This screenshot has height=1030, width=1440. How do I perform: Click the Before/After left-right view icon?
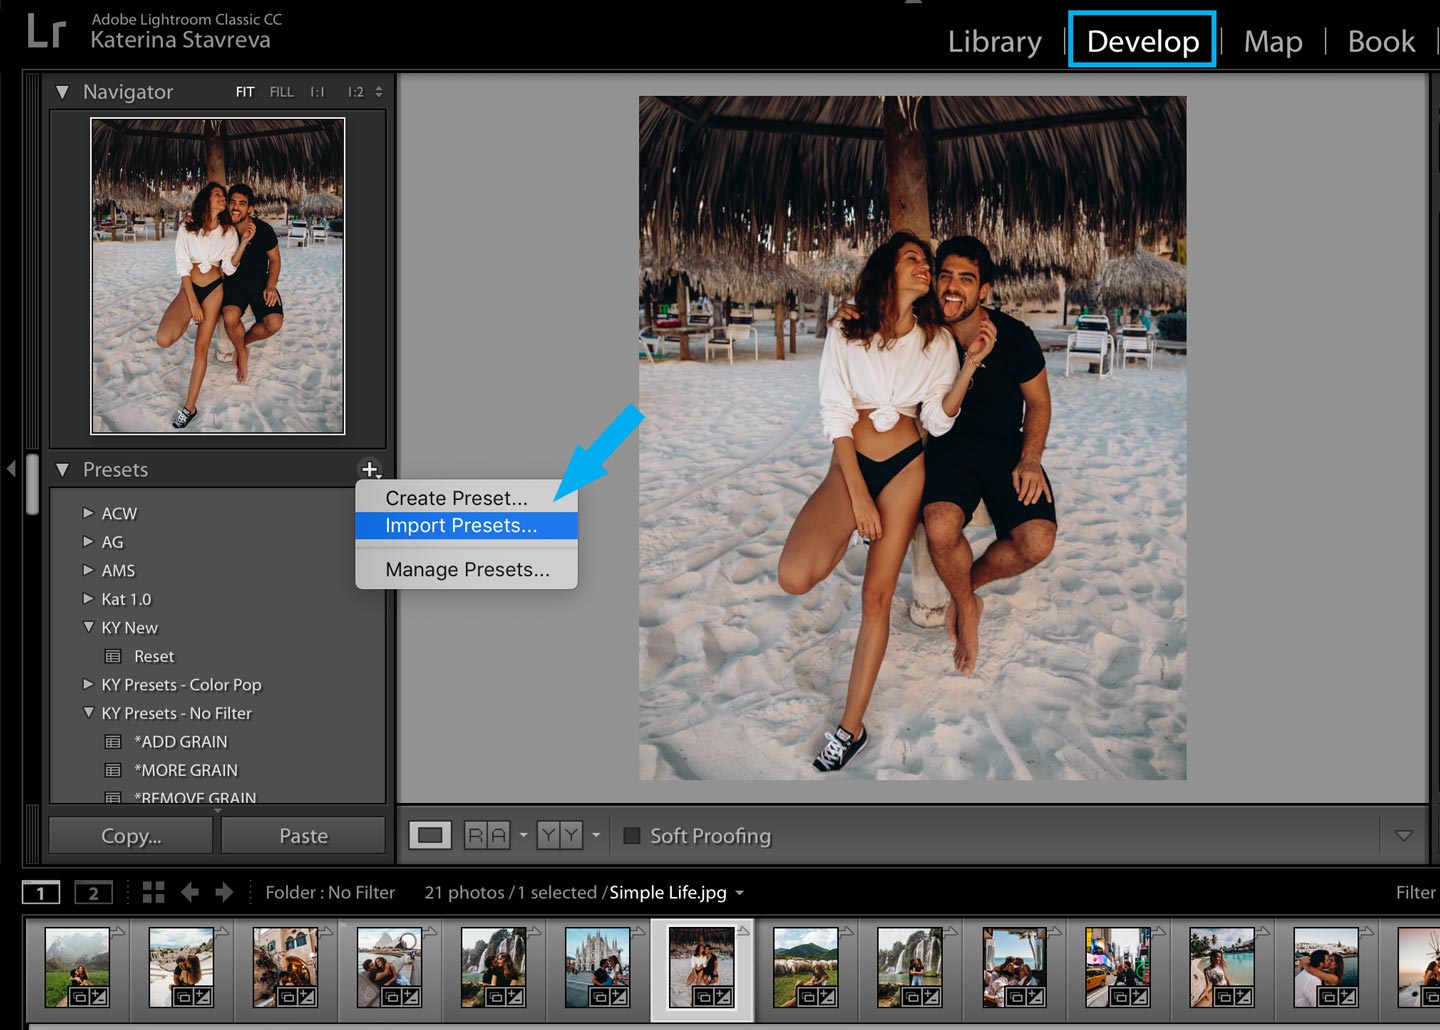pos(487,835)
